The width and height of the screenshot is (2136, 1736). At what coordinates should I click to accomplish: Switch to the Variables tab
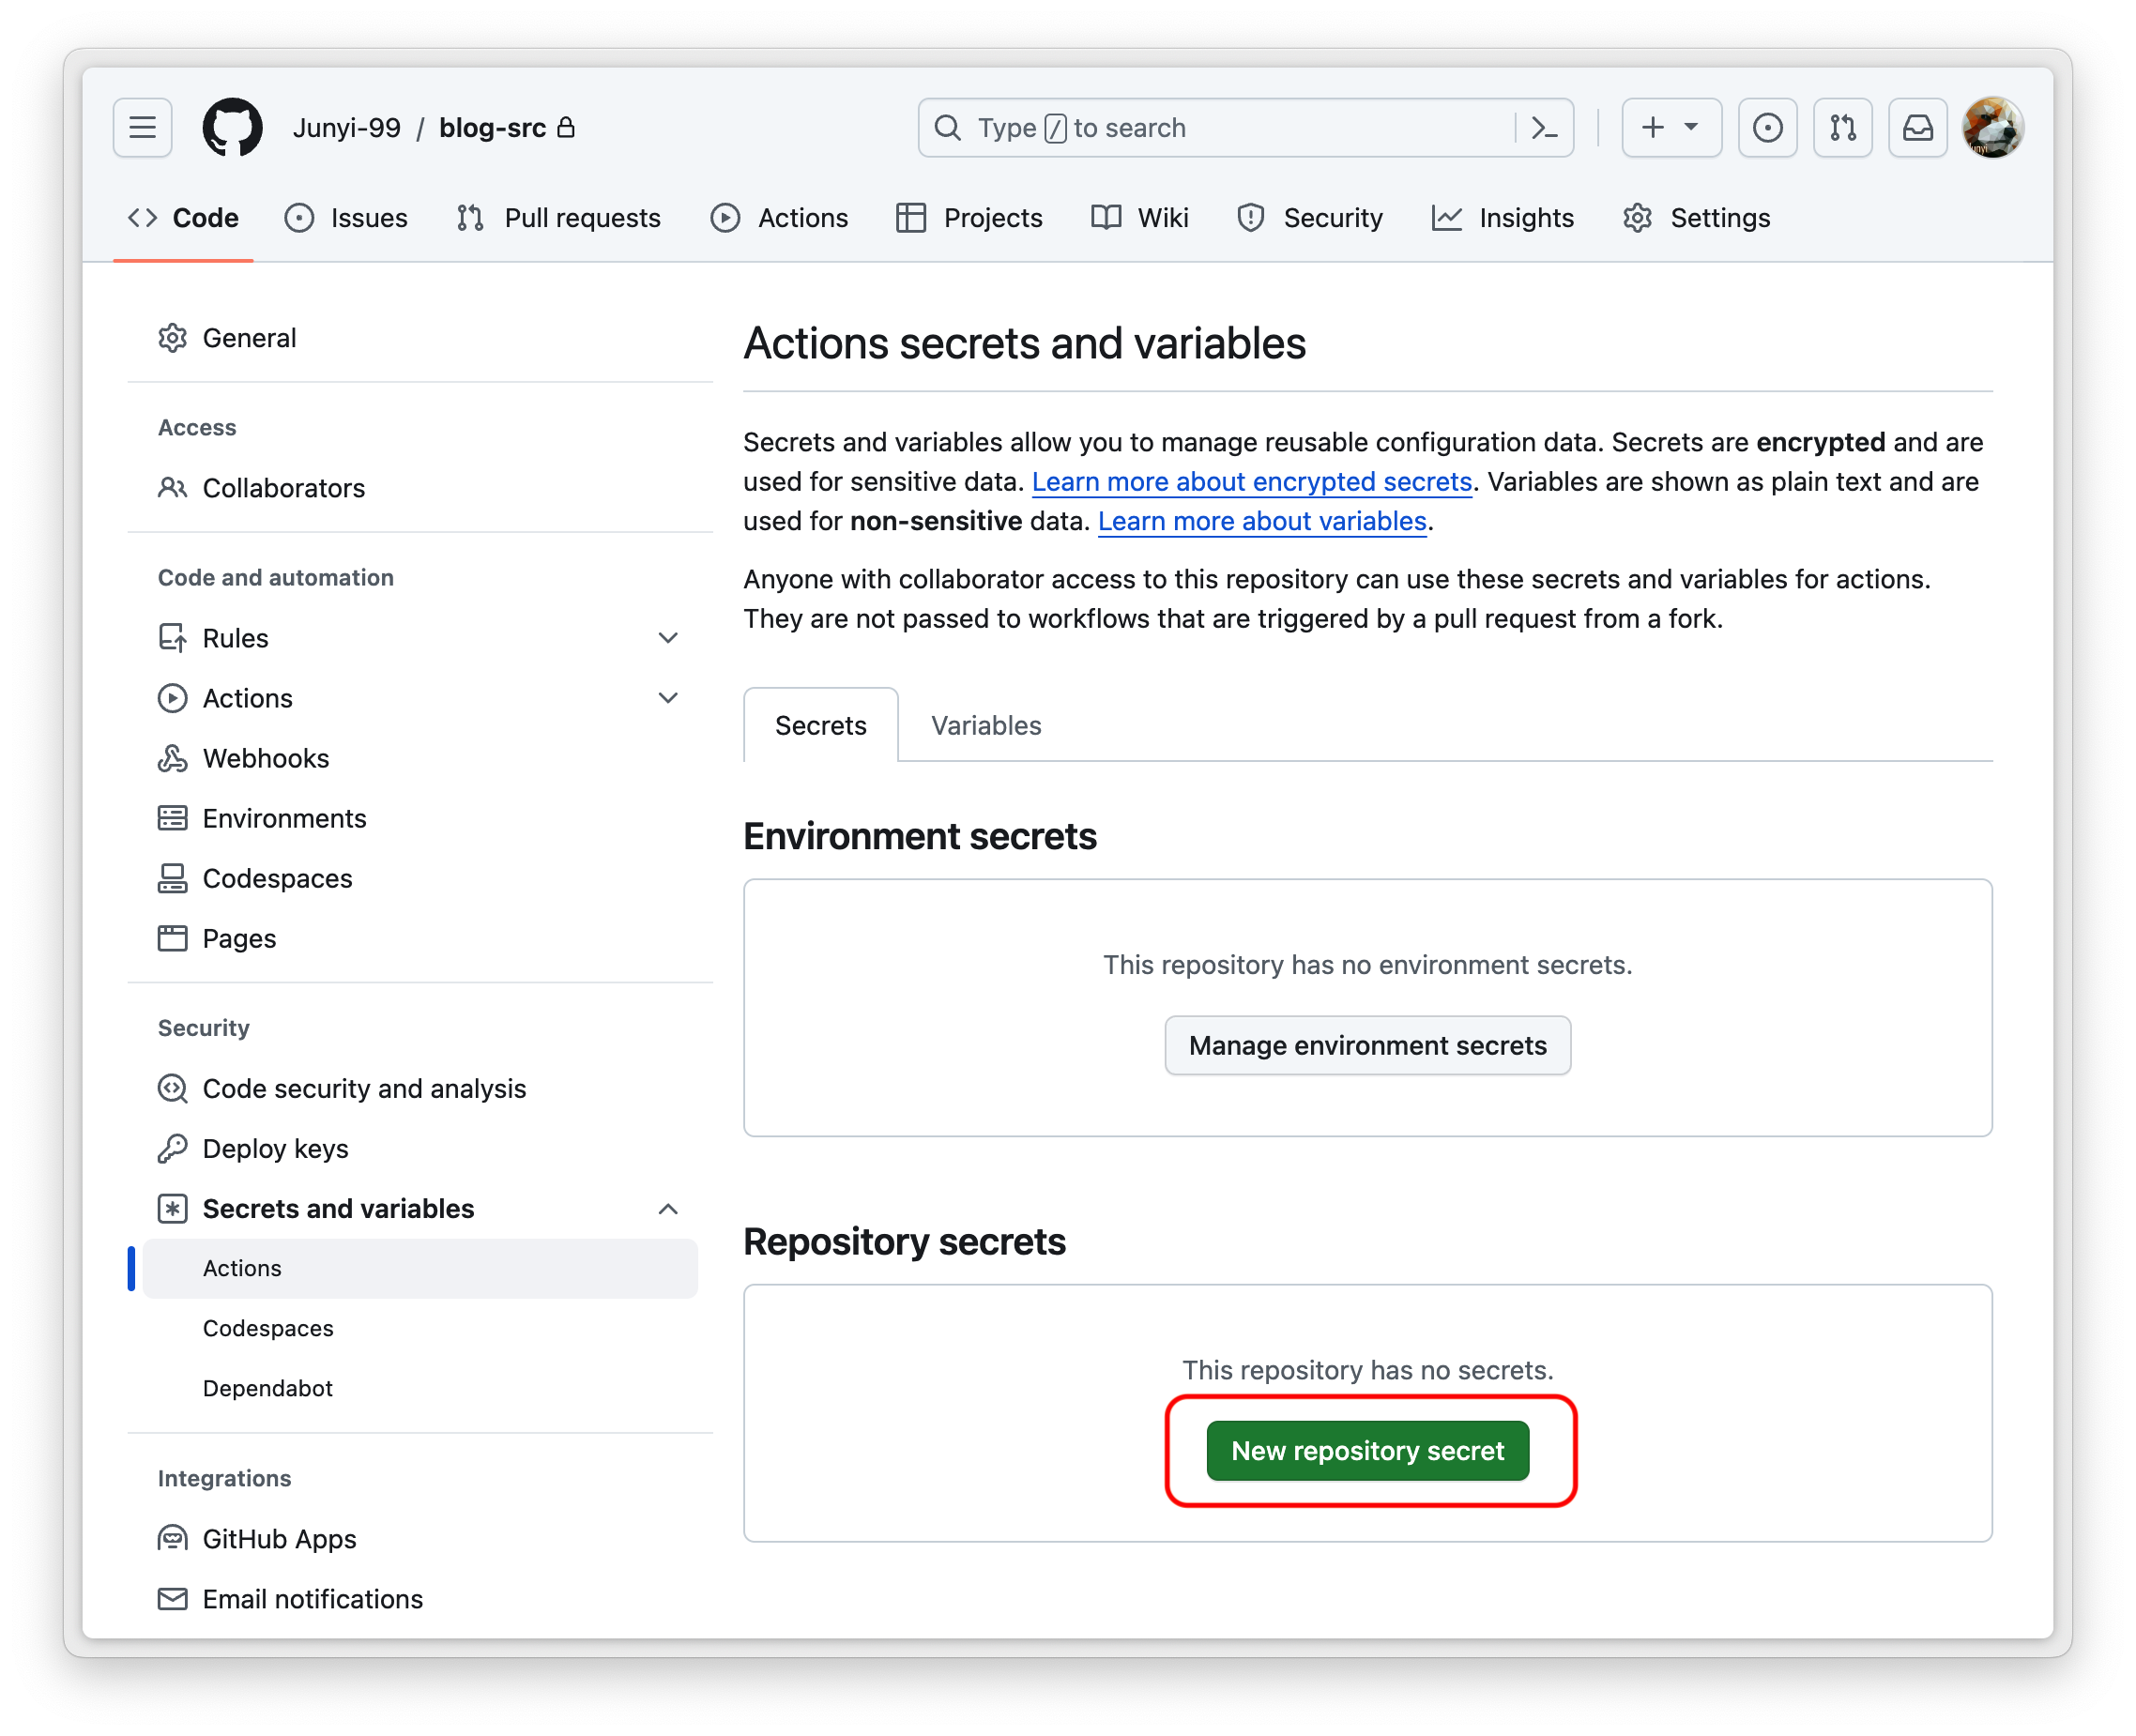(986, 724)
